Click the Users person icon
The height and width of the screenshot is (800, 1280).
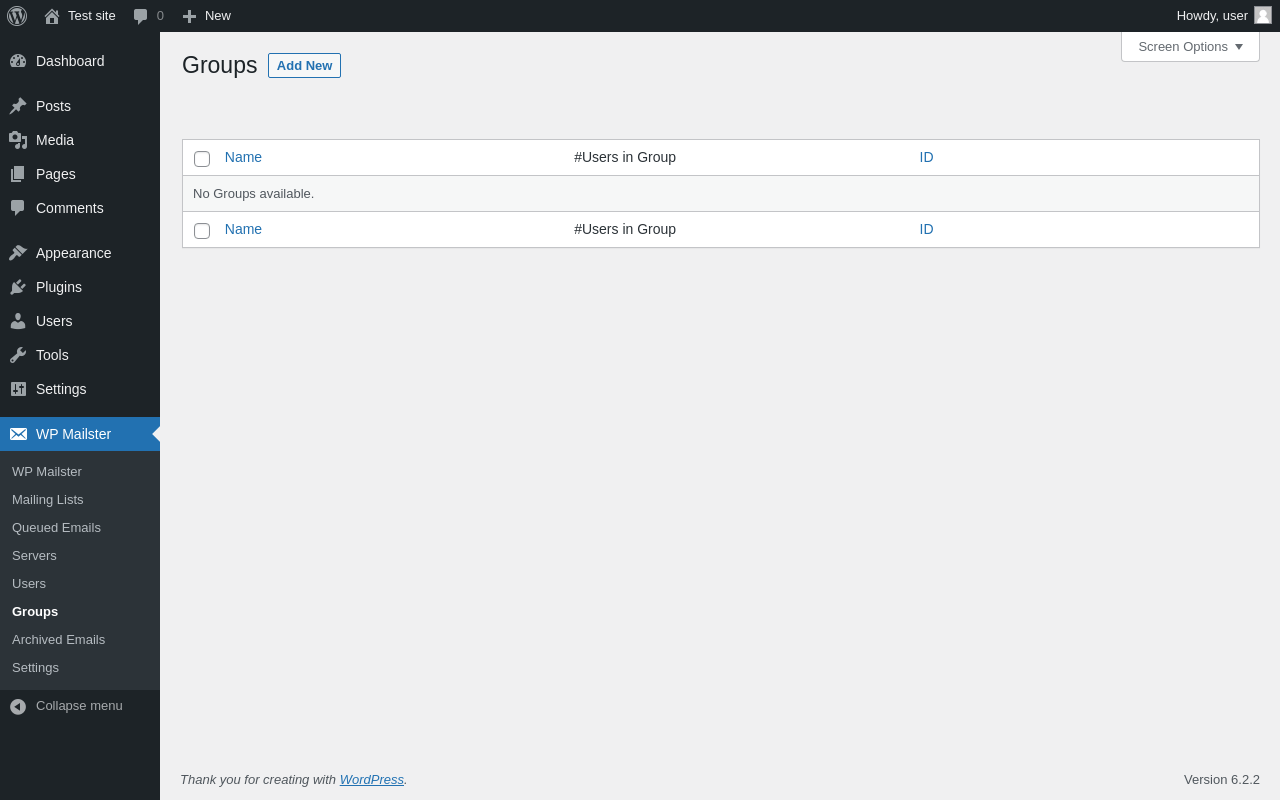pyautogui.click(x=18, y=321)
